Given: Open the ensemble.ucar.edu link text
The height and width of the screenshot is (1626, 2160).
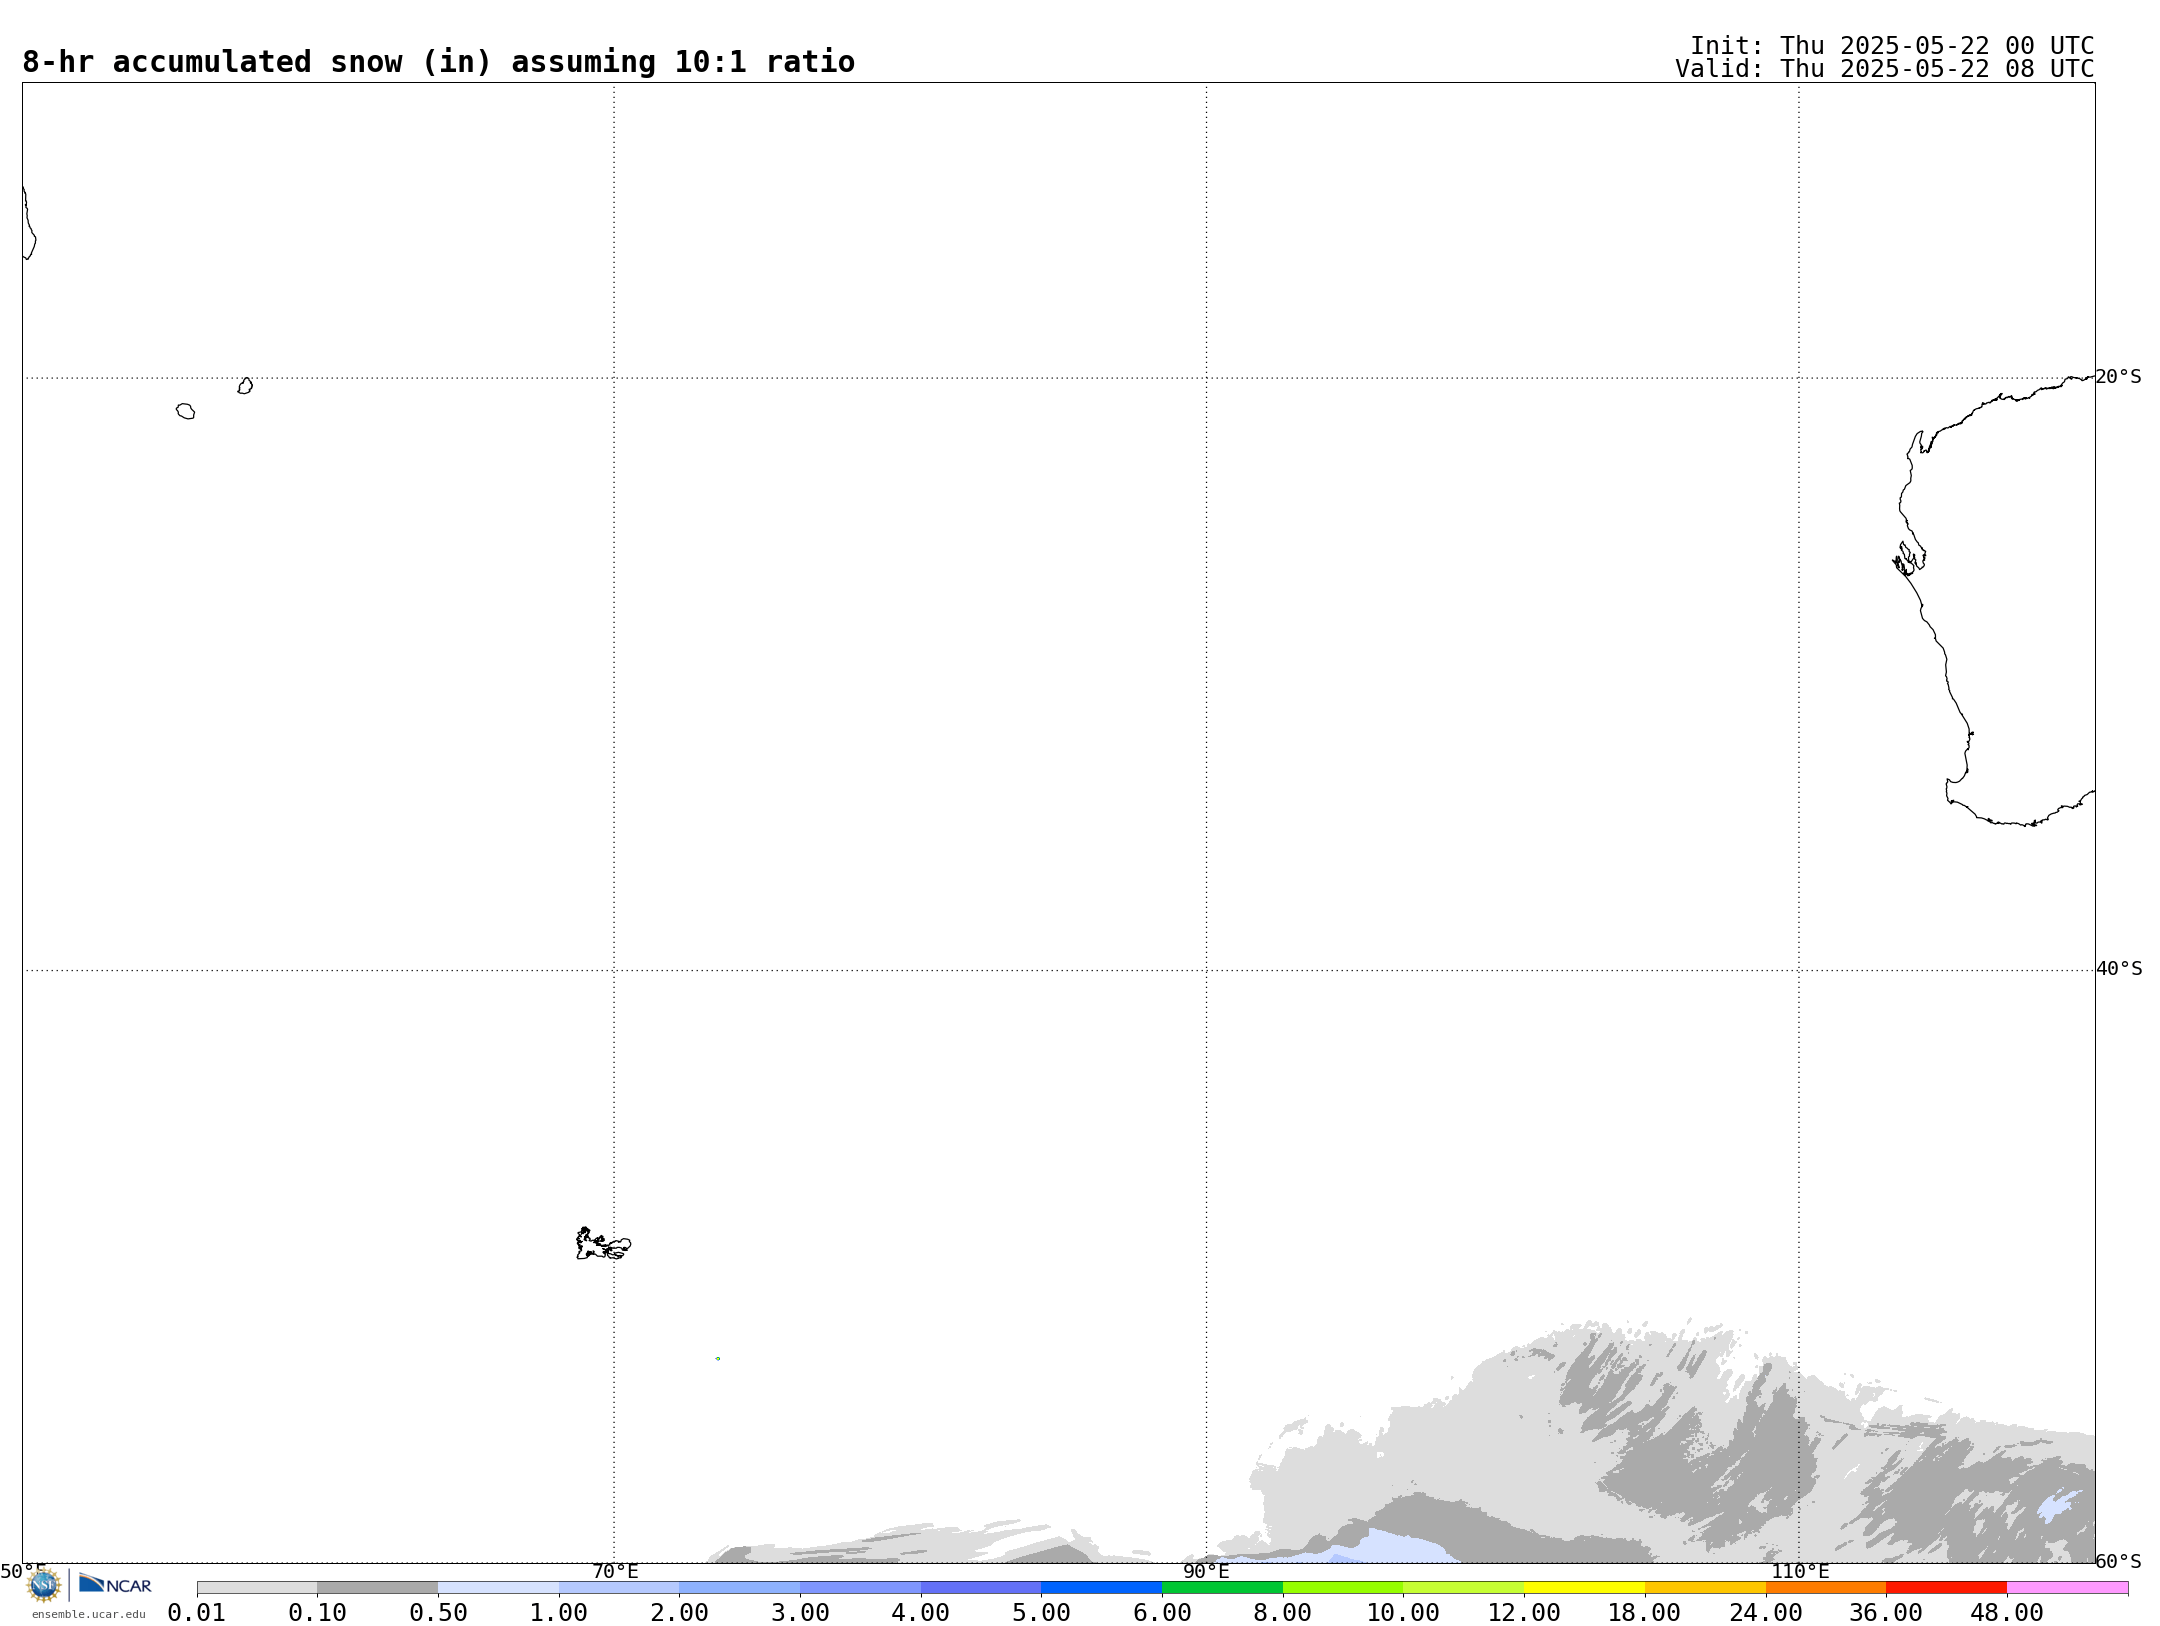Looking at the screenshot, I should 88,1614.
